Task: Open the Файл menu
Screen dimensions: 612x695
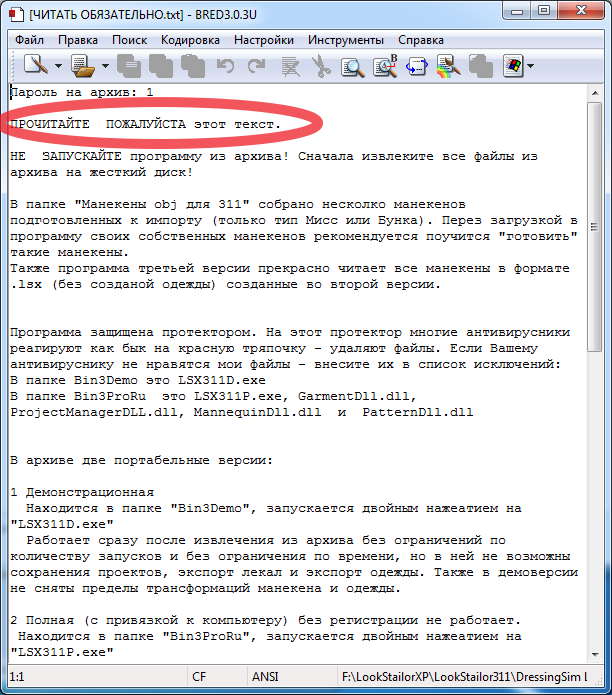Action: [x=29, y=40]
